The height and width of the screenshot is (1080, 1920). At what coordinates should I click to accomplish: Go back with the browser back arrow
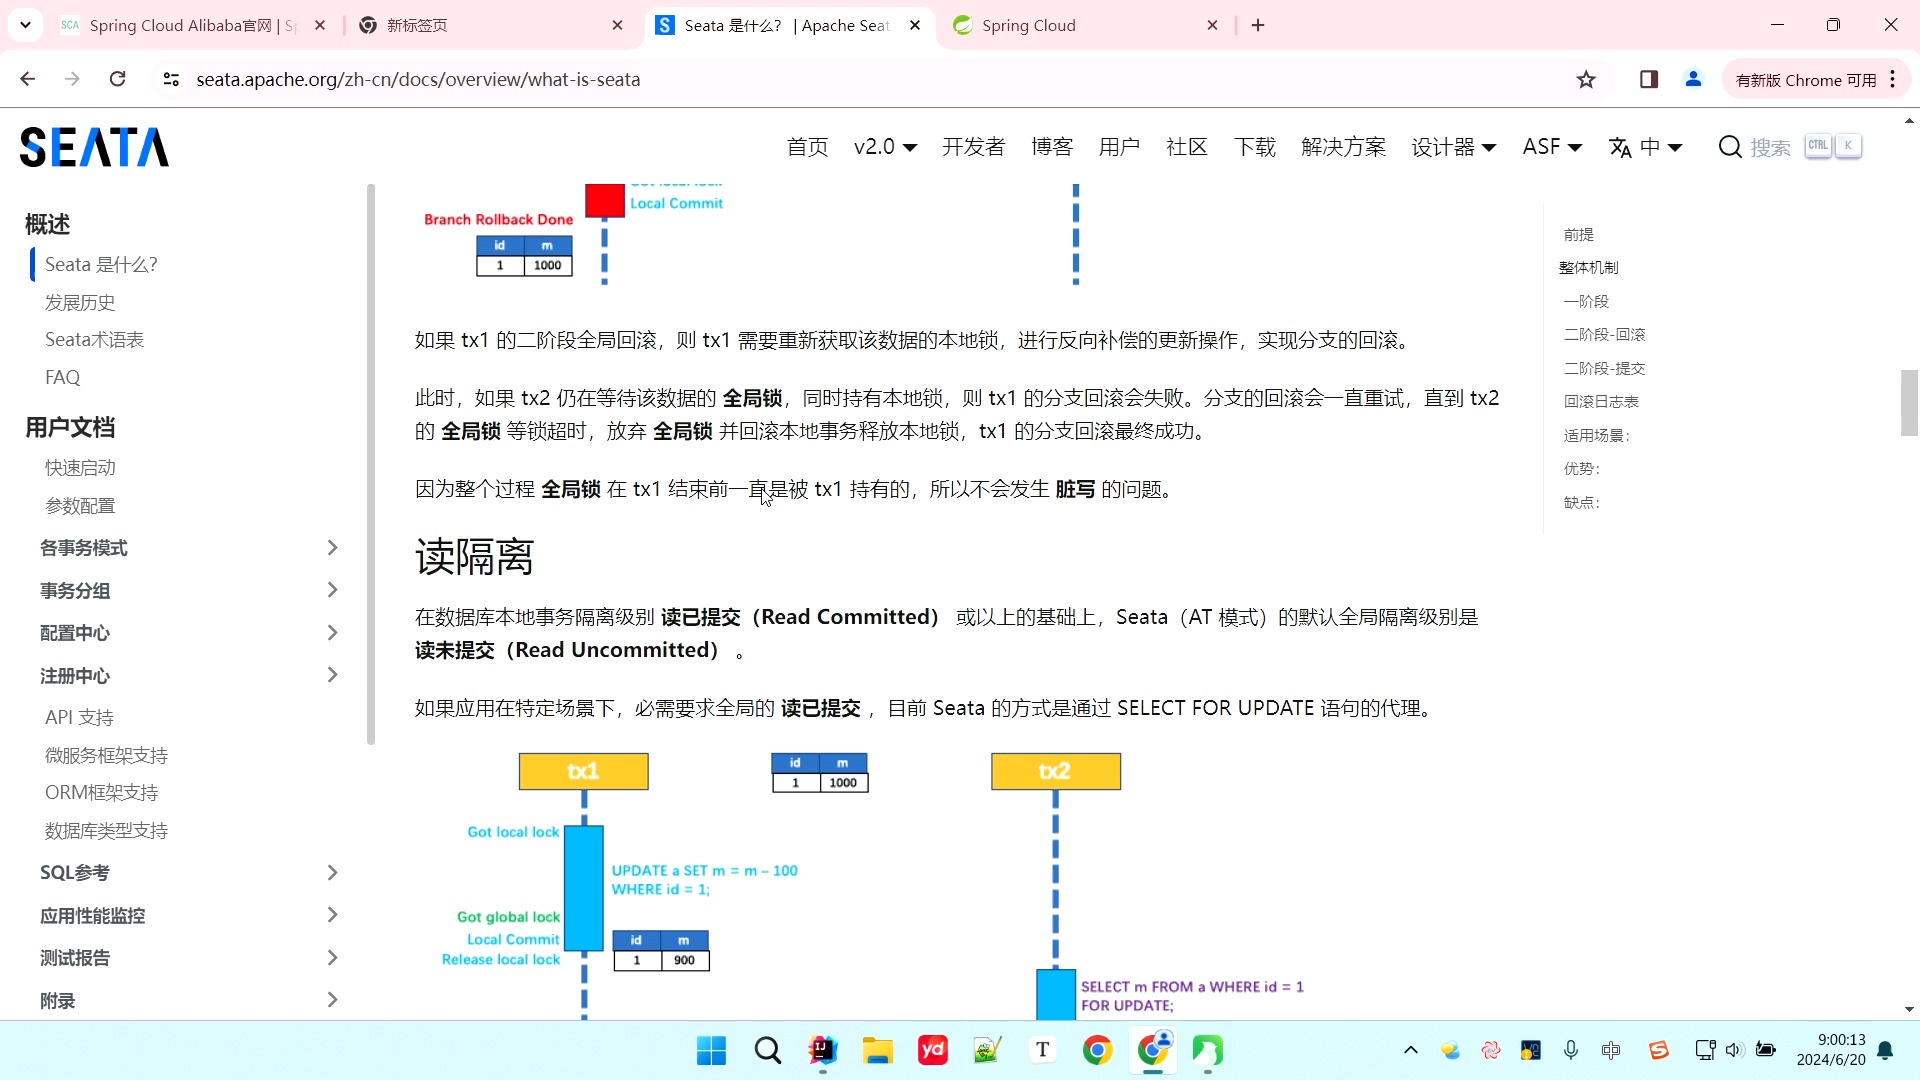(28, 79)
